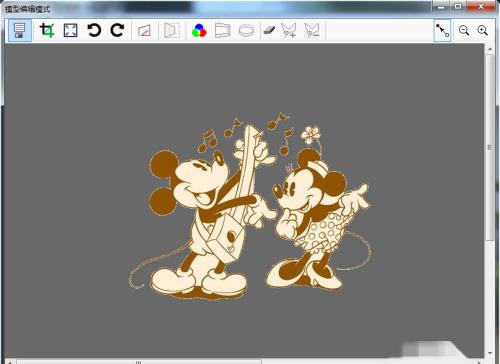The image size is (500, 364).
Task: Click the remove region minus icon
Action: pos(312,30)
